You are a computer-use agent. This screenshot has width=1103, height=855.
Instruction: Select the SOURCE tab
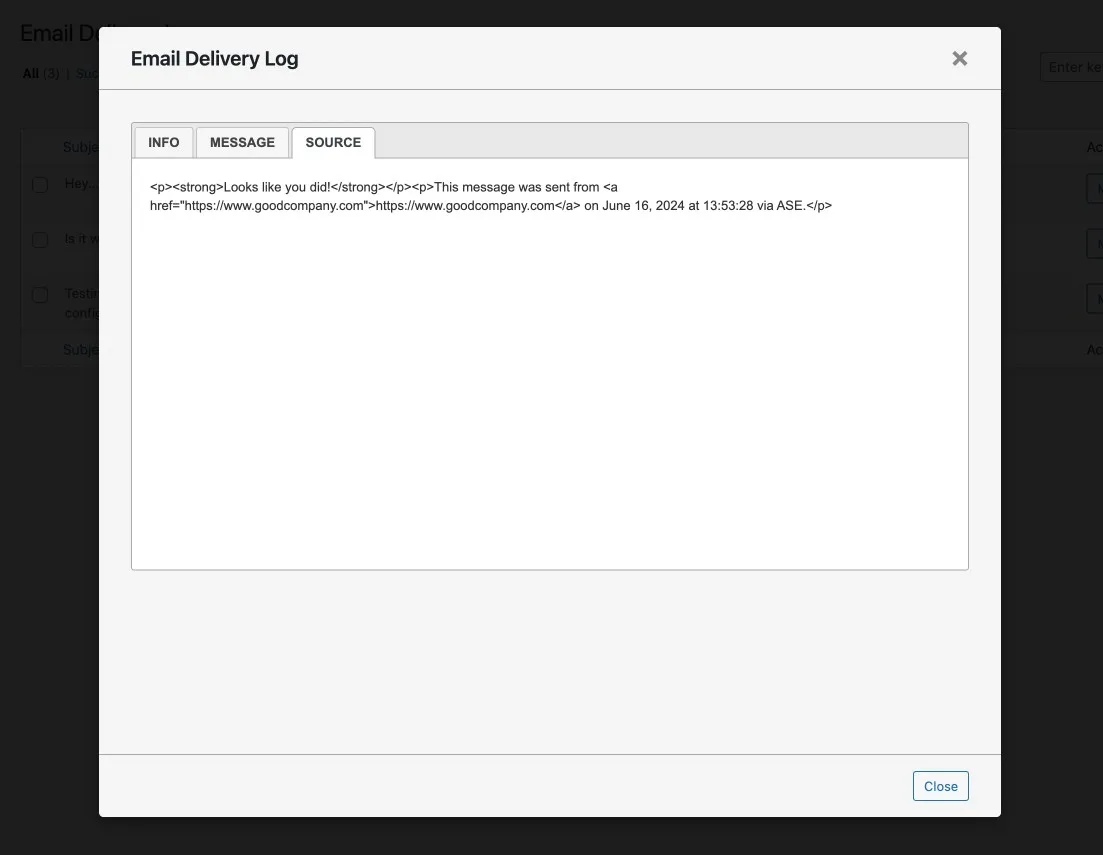tap(333, 142)
